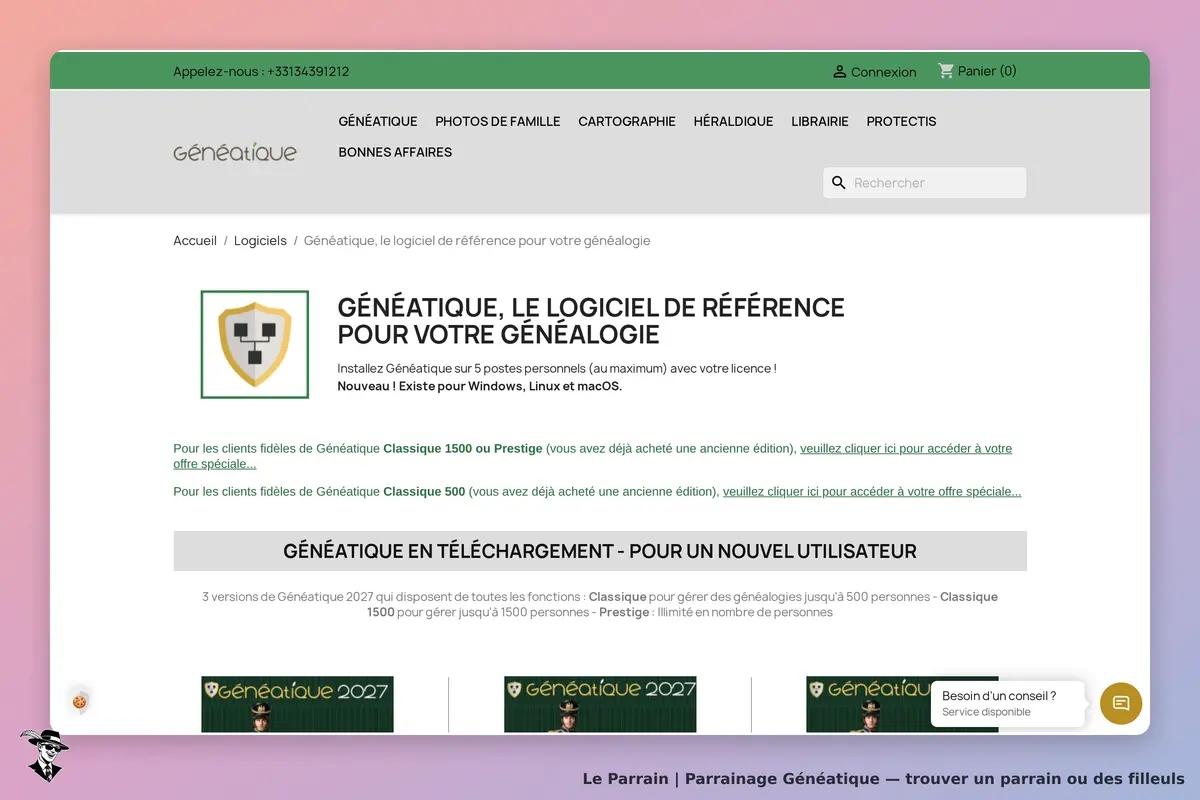The image size is (1200, 800).
Task: Open the CARTOGRAPHIE menu
Action: pyautogui.click(x=627, y=121)
